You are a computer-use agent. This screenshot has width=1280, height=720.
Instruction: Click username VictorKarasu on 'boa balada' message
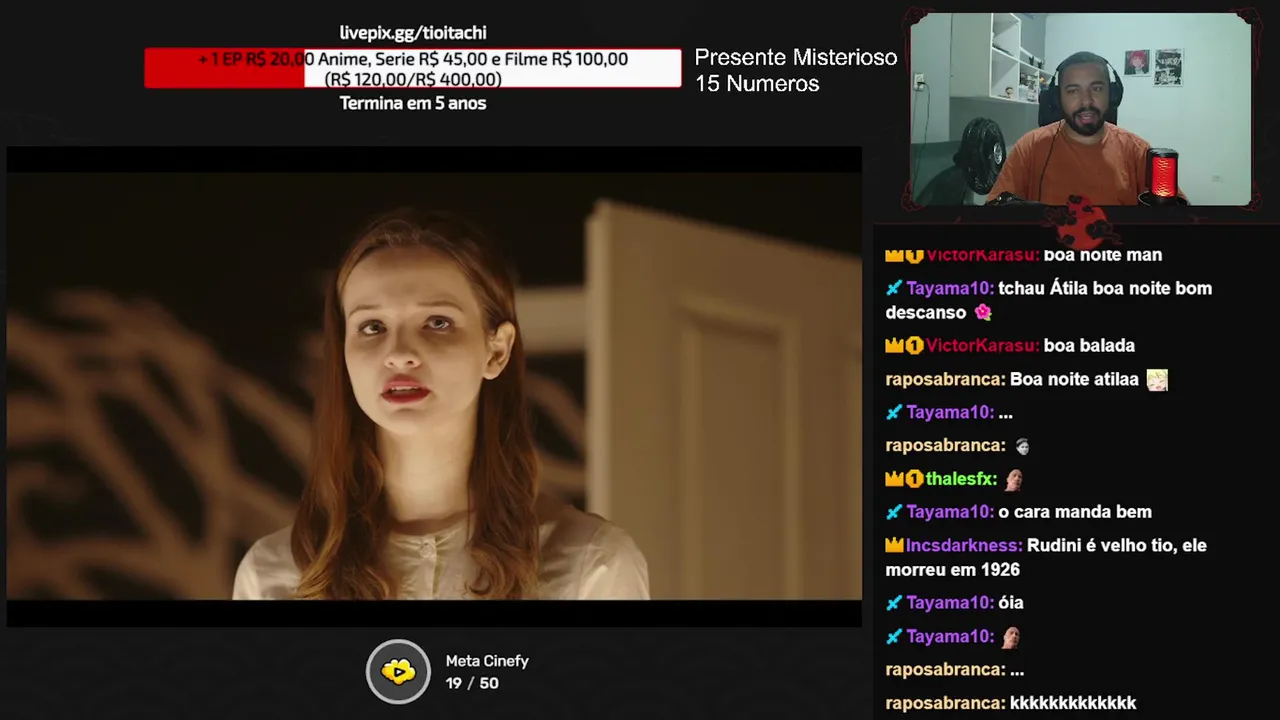[982, 346]
